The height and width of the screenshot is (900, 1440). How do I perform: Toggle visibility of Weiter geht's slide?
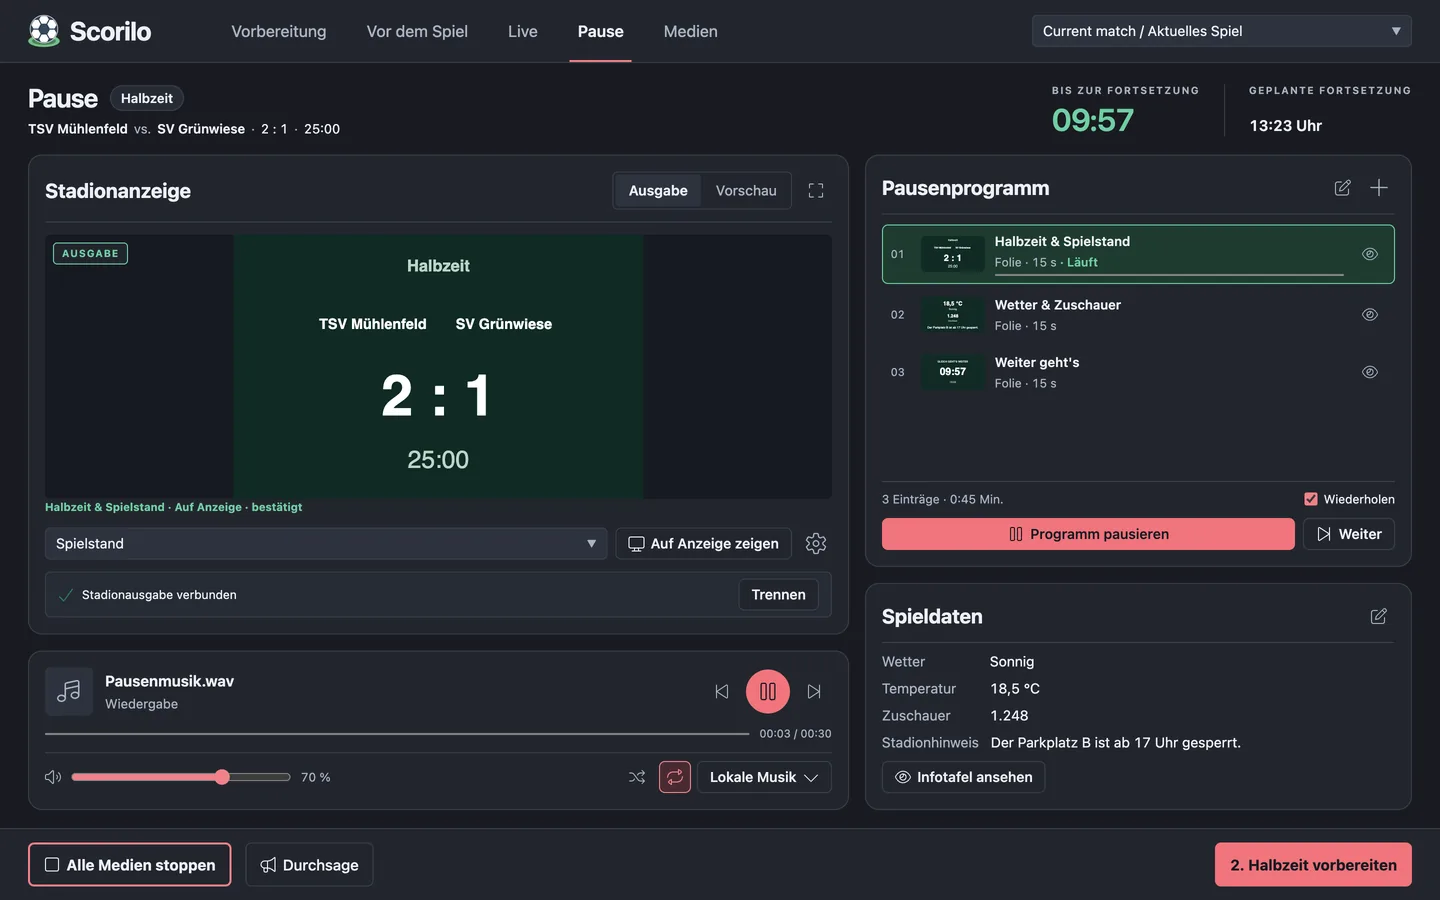1370,372
